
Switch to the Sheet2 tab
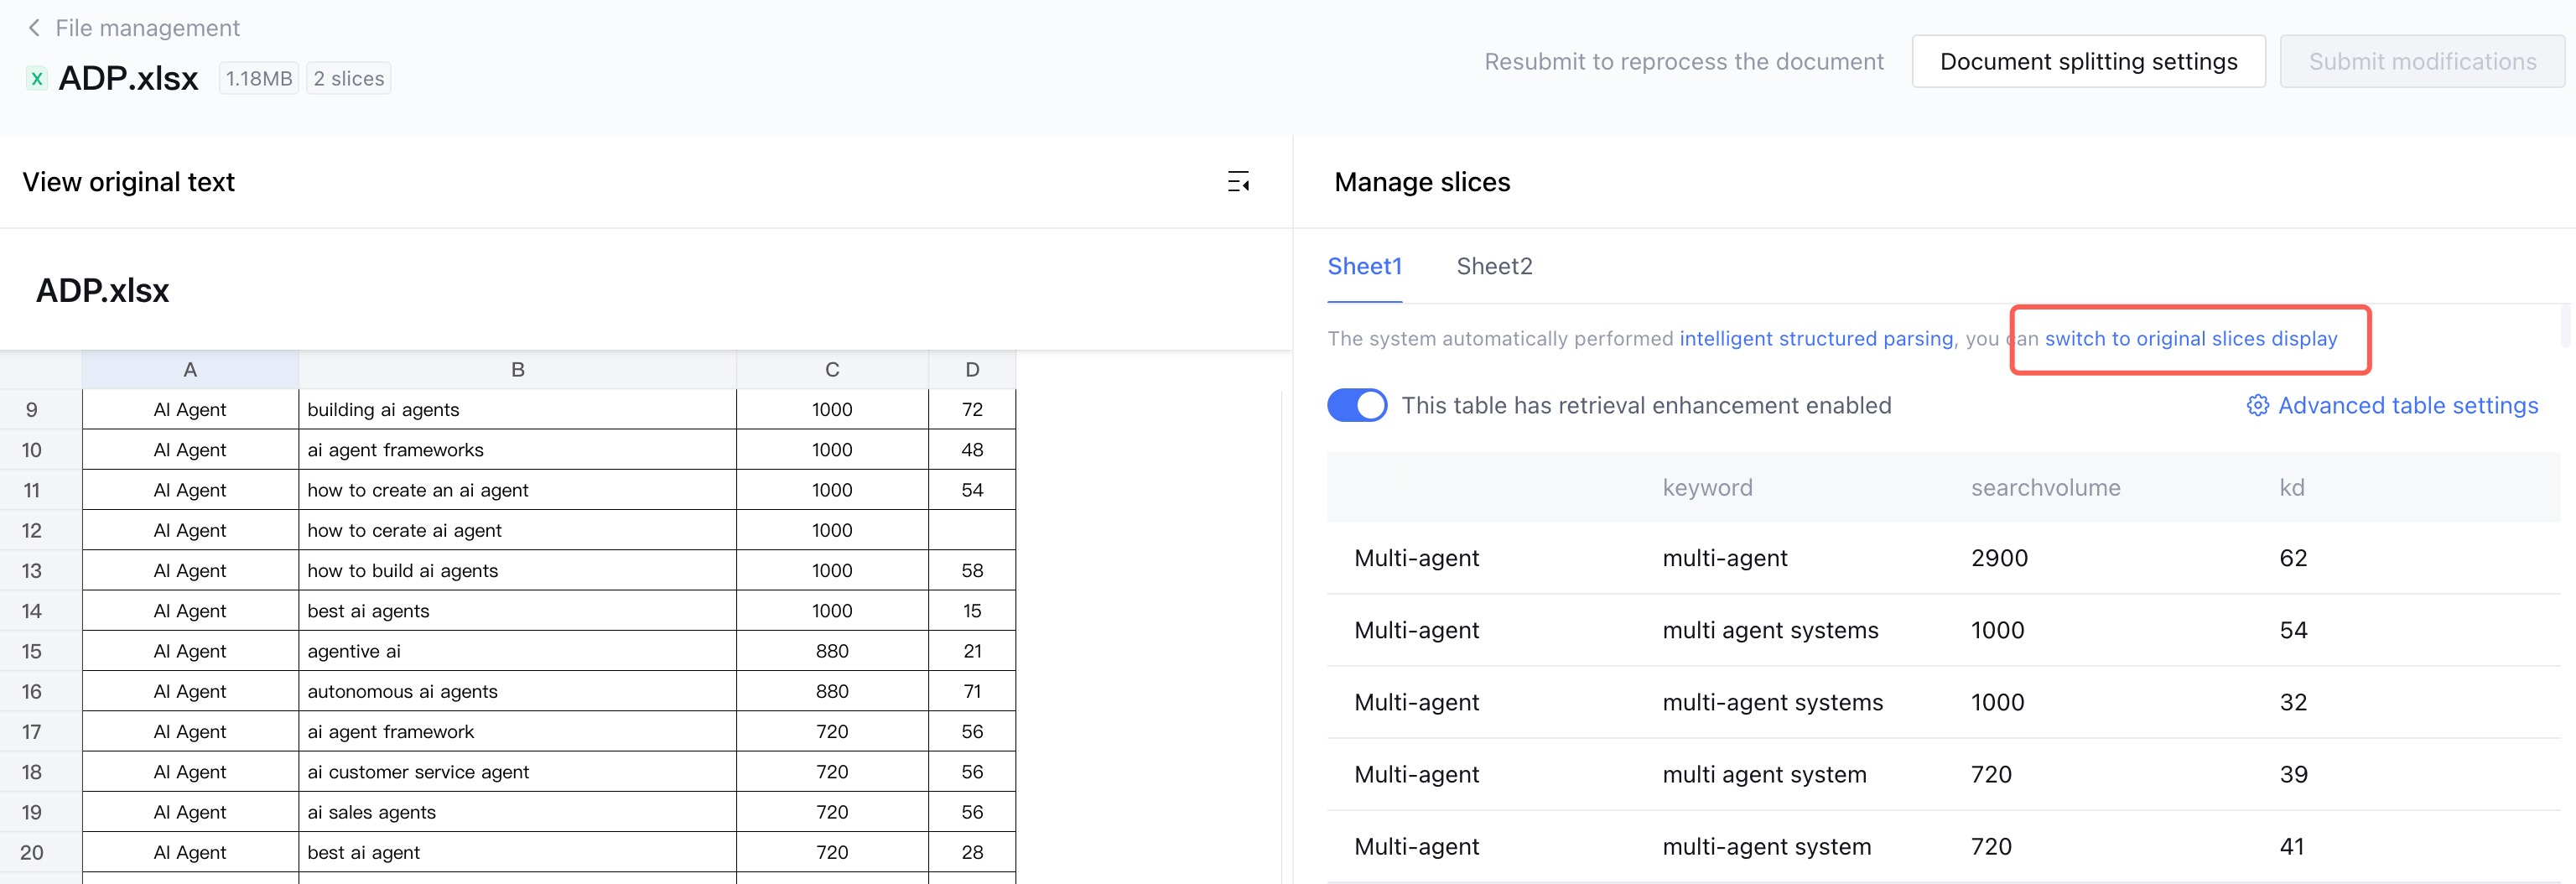pyautogui.click(x=1493, y=266)
